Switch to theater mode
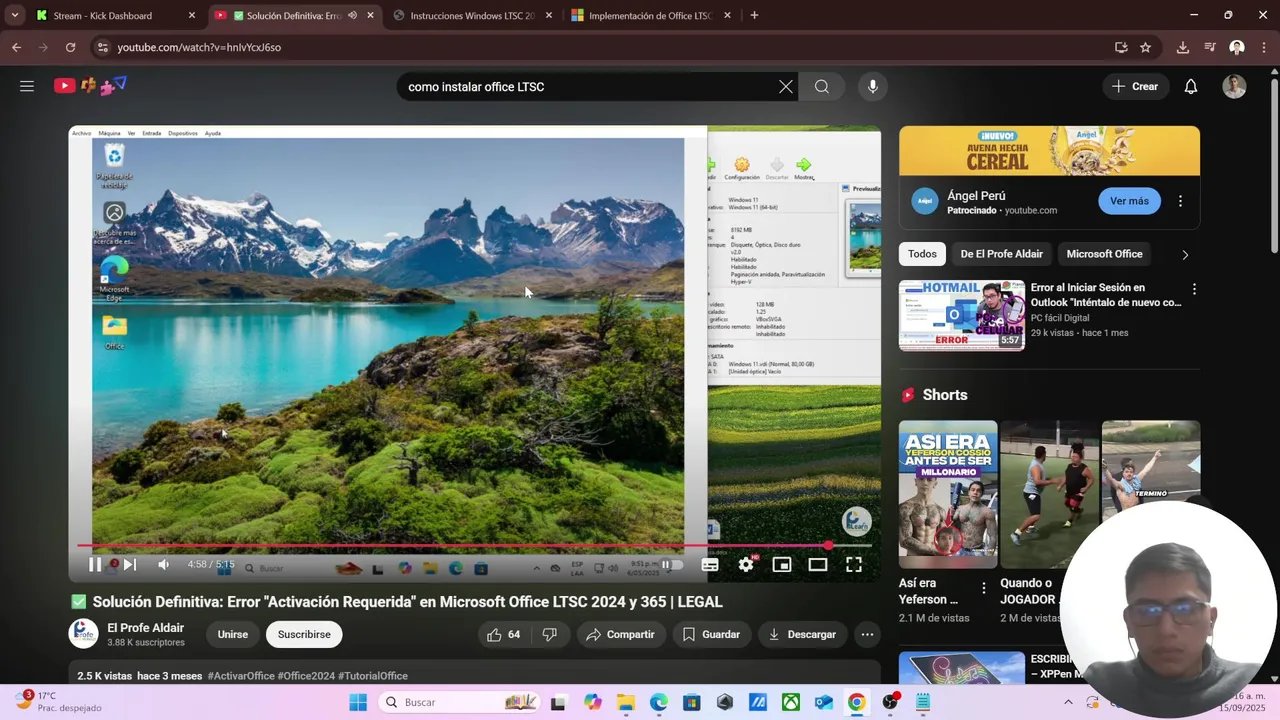 click(818, 565)
